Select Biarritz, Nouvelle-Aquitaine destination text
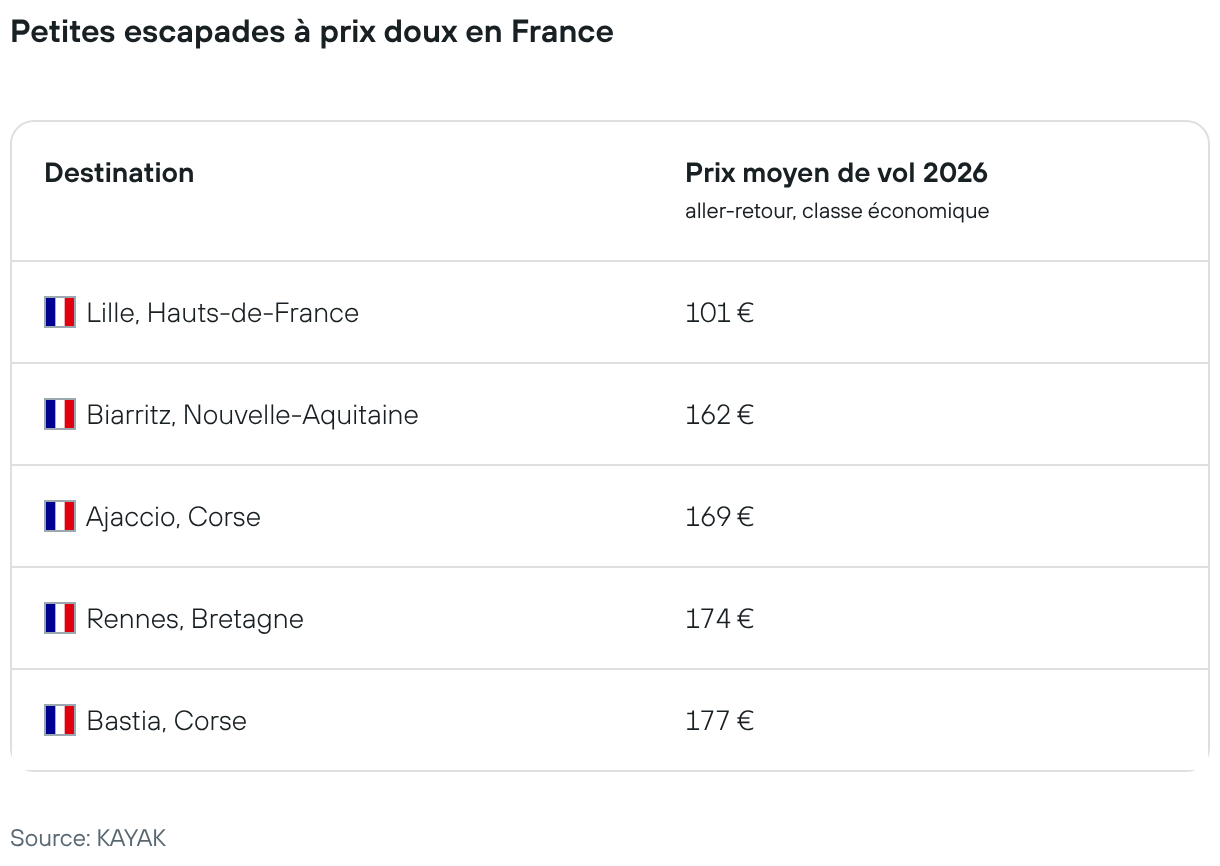Viewport: 1220px width, 866px height. coord(252,415)
